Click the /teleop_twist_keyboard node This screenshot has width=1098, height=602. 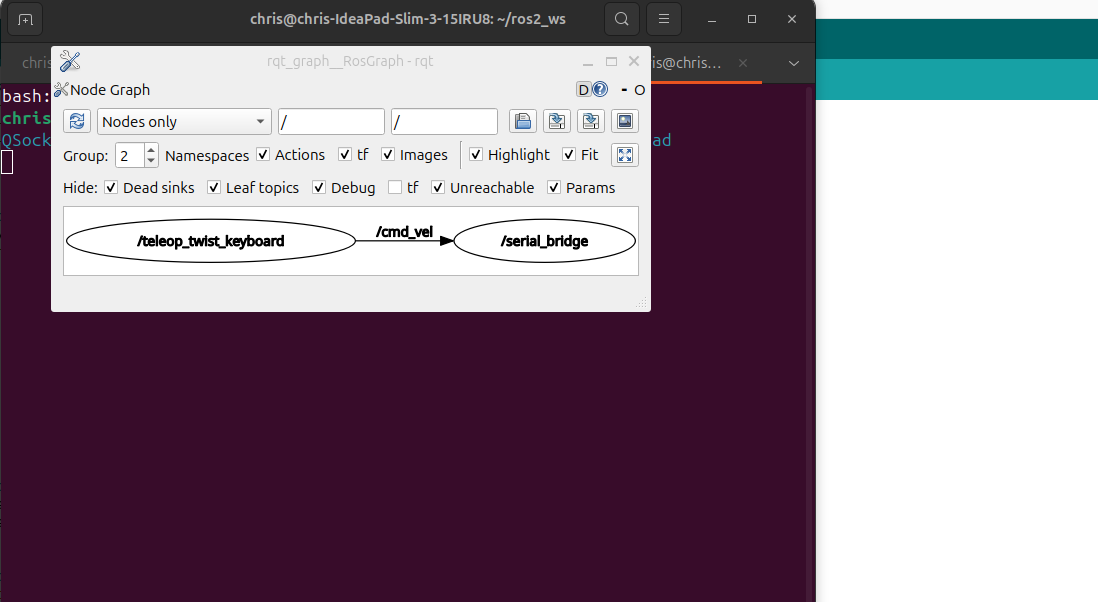point(210,241)
